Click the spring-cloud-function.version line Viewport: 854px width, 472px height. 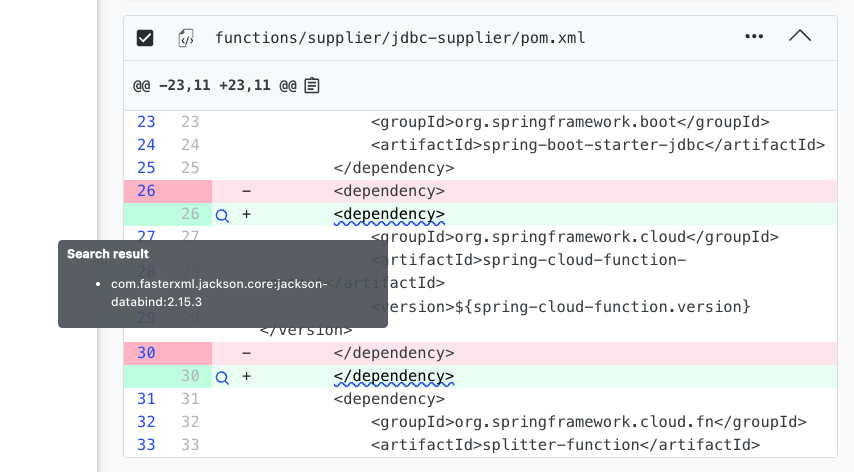(560, 307)
